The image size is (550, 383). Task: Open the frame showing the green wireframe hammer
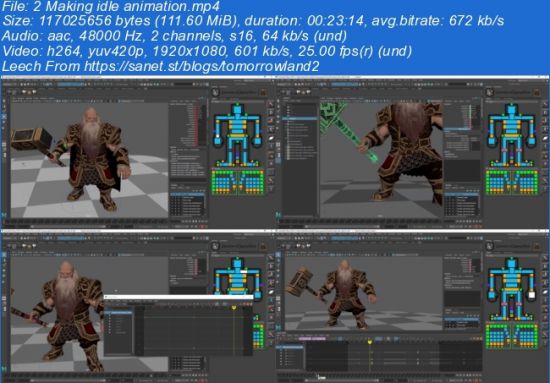coord(412,152)
